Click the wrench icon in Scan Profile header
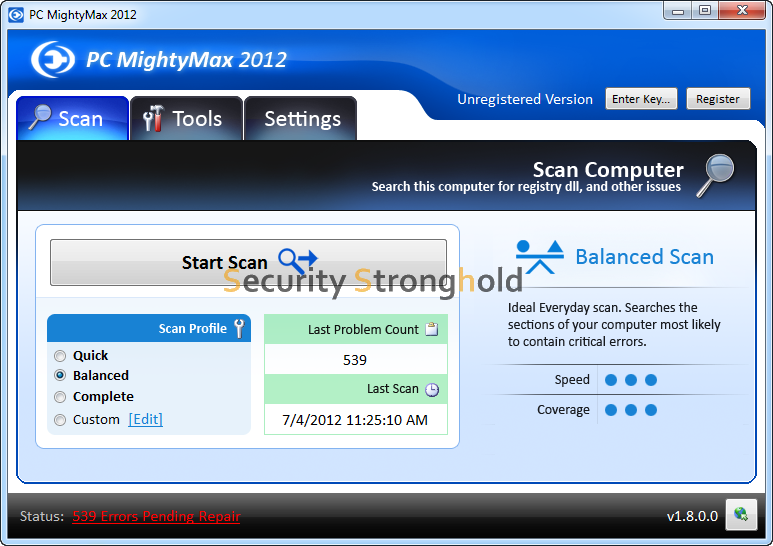773x546 pixels. click(x=239, y=329)
